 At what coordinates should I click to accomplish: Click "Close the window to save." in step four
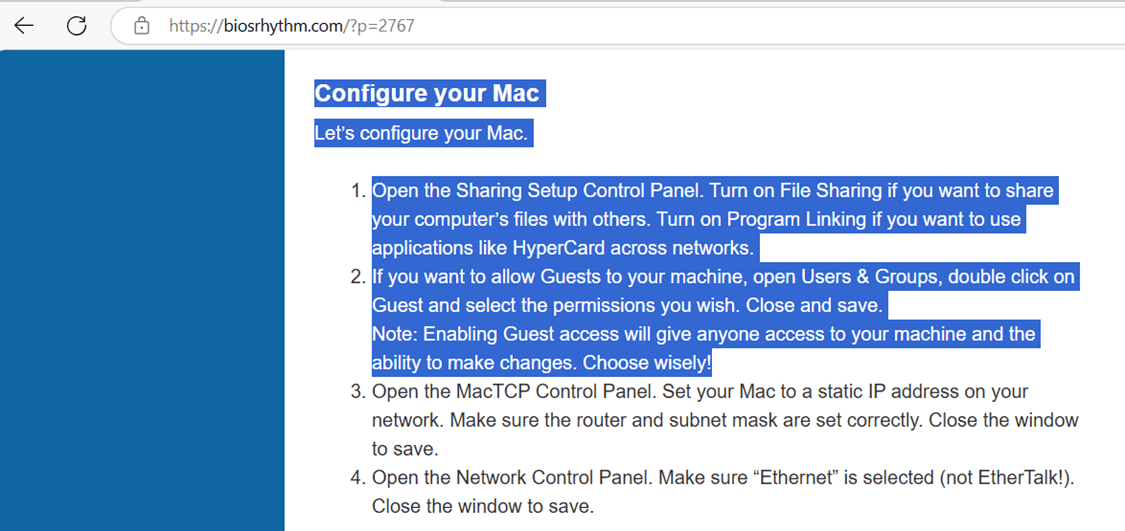point(483,507)
